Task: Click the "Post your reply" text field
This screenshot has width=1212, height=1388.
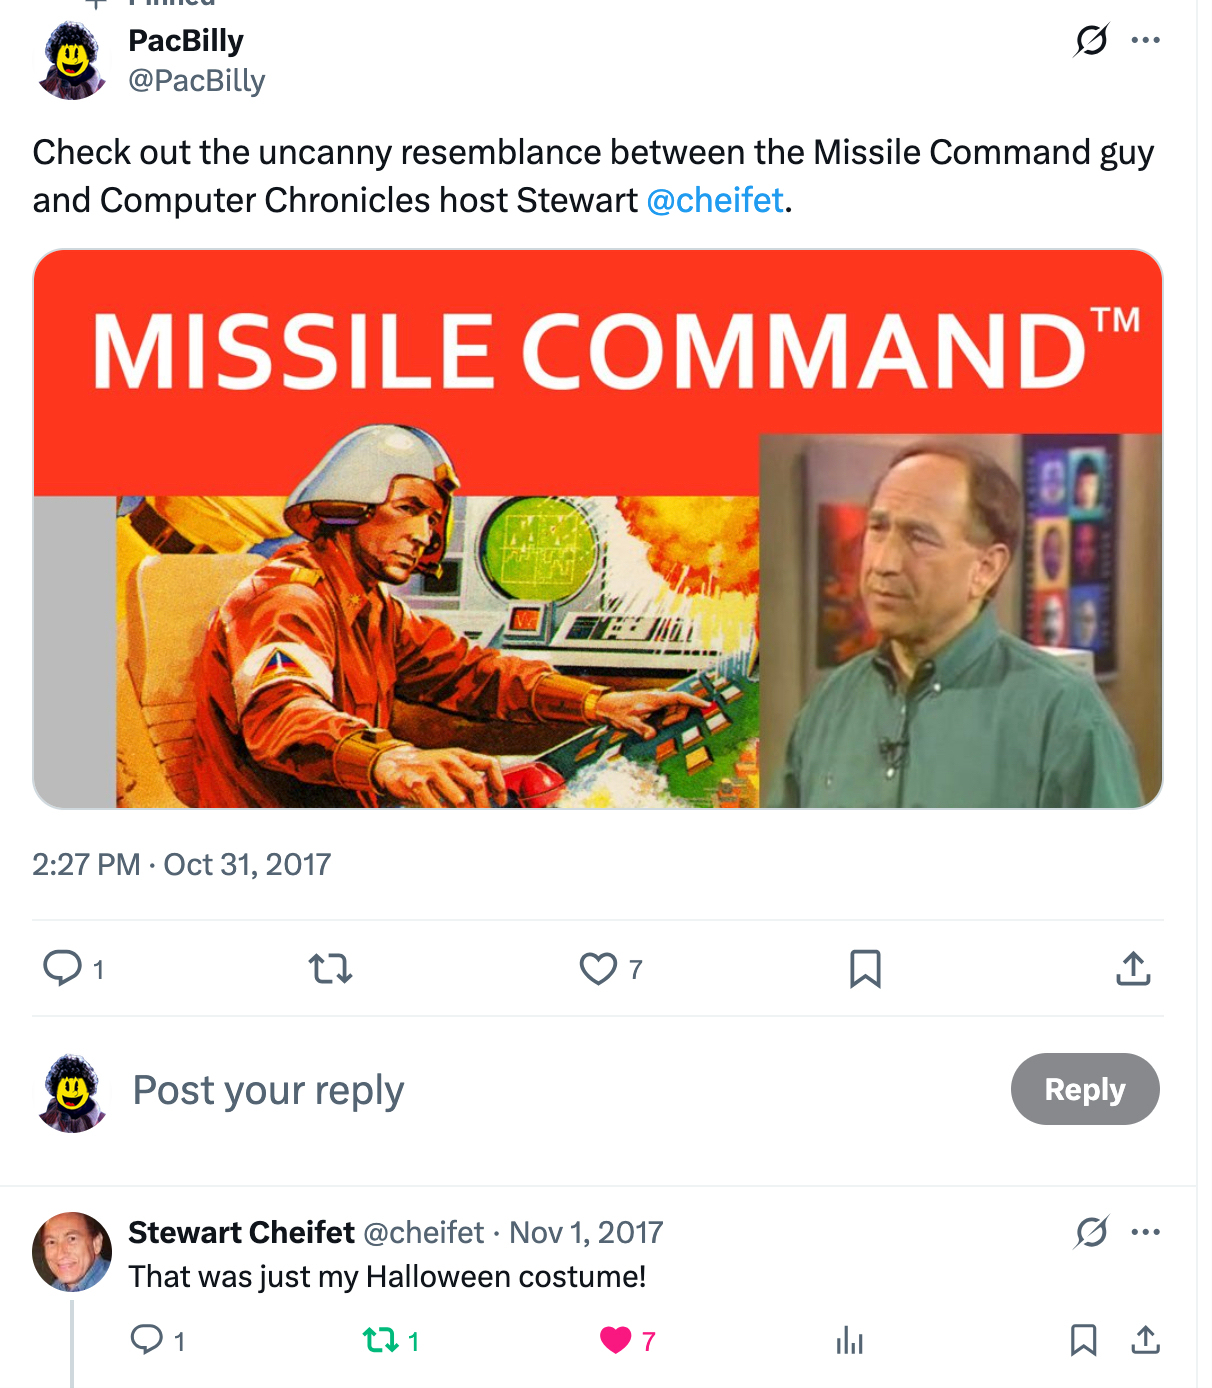Action: [x=268, y=1090]
